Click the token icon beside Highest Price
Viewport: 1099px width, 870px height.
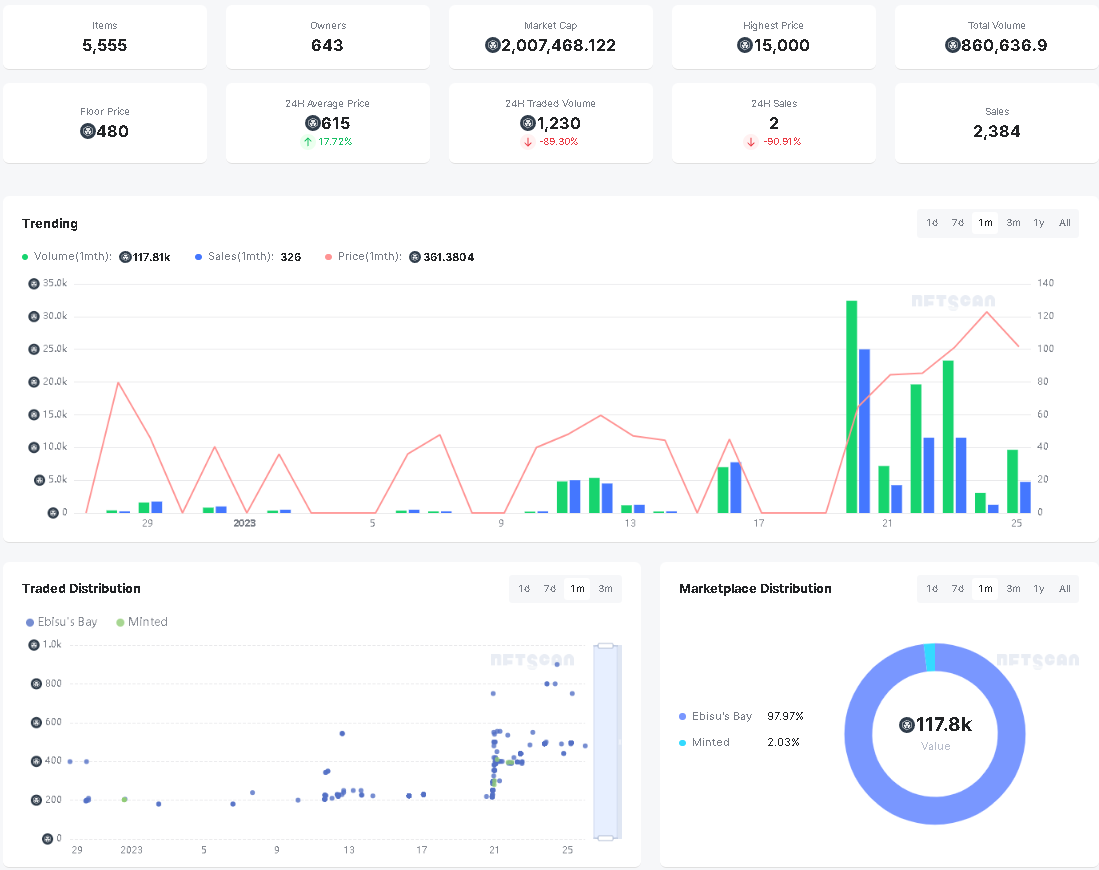pyautogui.click(x=743, y=45)
